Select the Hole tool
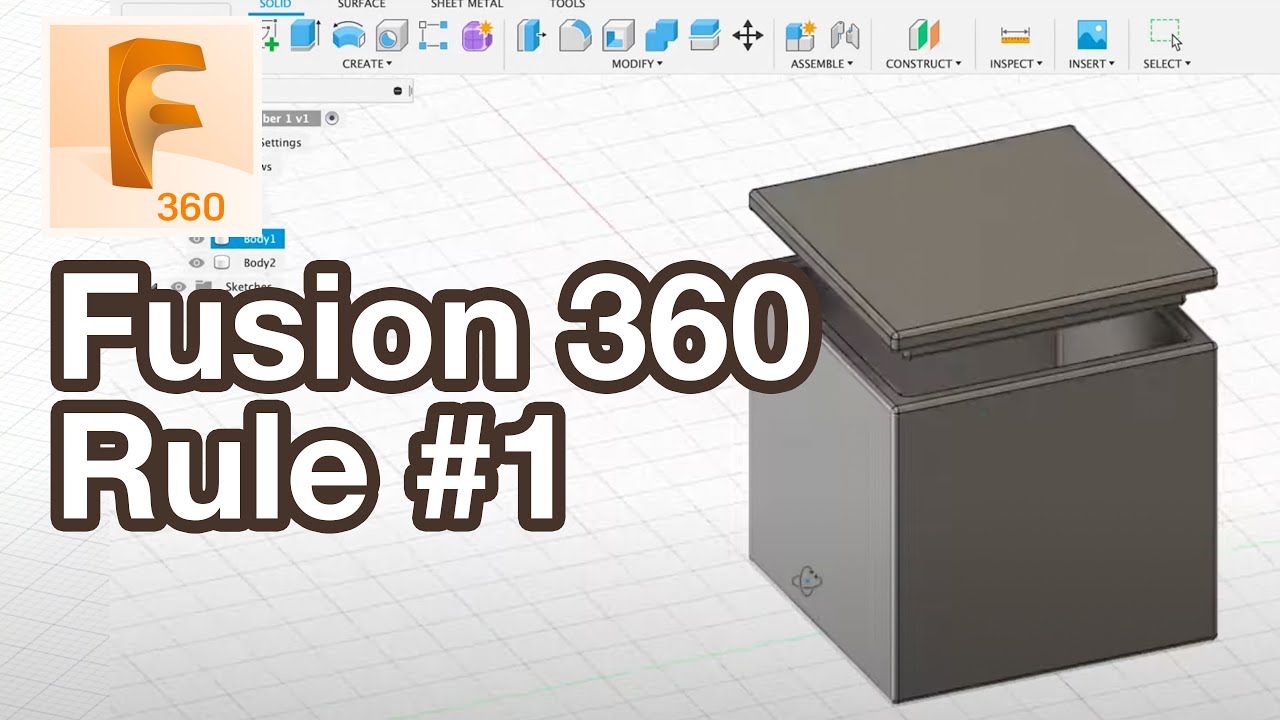 [x=391, y=37]
